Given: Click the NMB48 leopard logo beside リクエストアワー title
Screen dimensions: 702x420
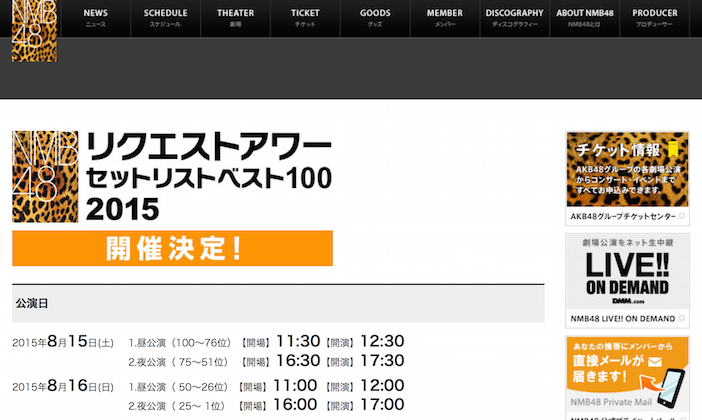Looking at the screenshot, I should [45, 177].
